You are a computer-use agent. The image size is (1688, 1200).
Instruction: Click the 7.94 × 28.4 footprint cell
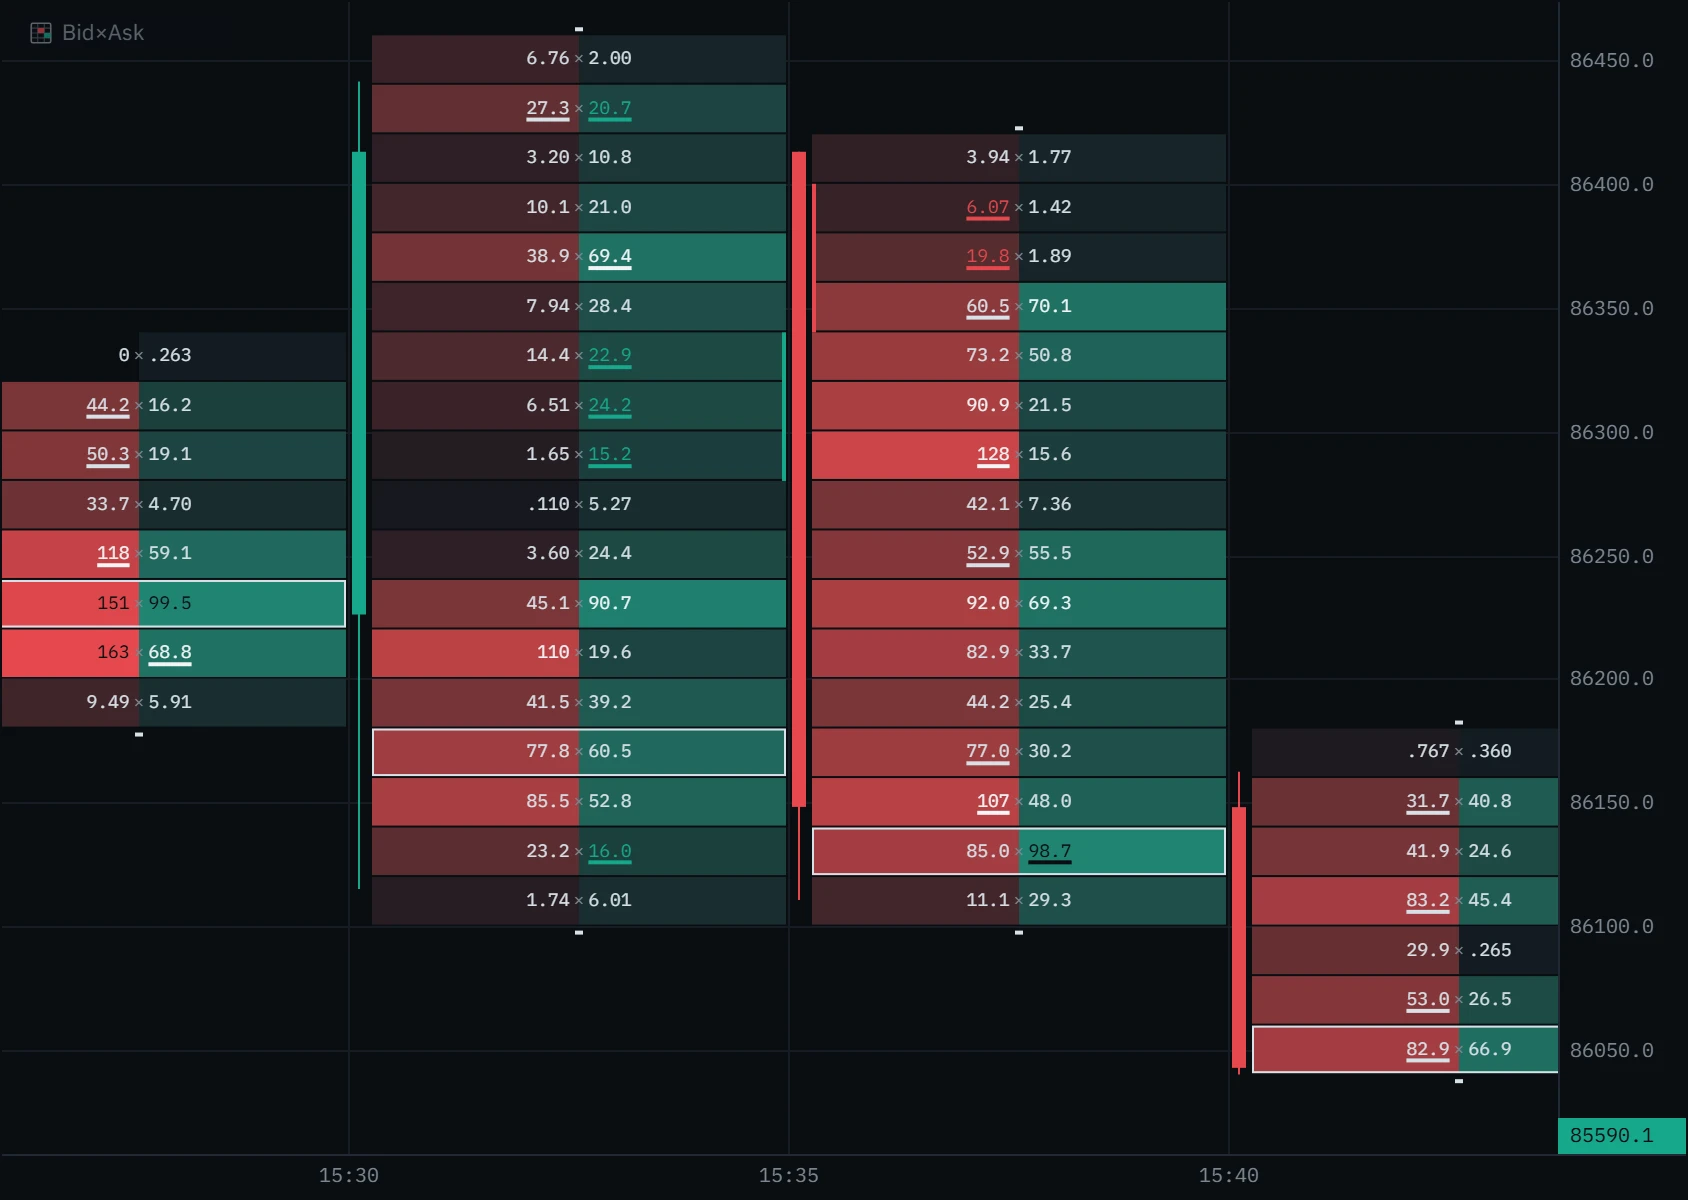click(x=579, y=307)
